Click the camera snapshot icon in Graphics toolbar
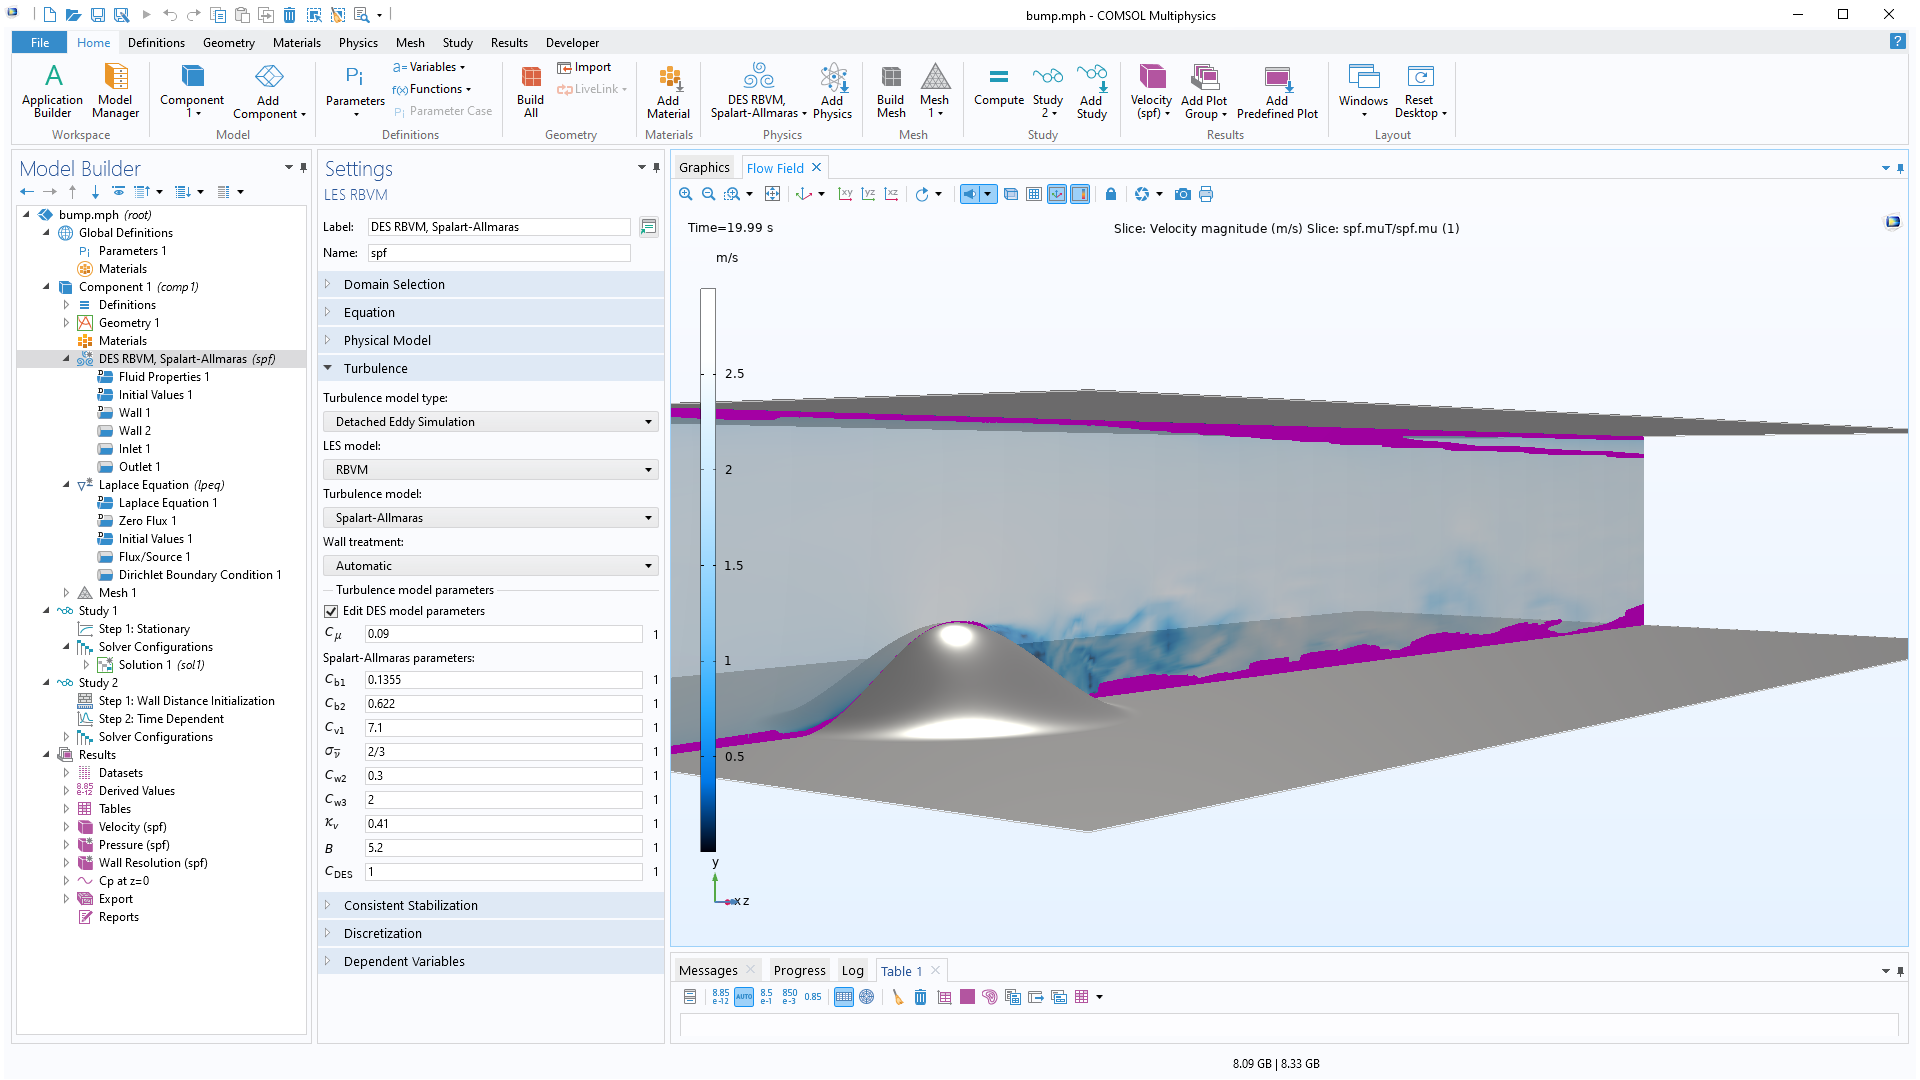Image resolution: width=1920 pixels, height=1080 pixels. point(1183,194)
